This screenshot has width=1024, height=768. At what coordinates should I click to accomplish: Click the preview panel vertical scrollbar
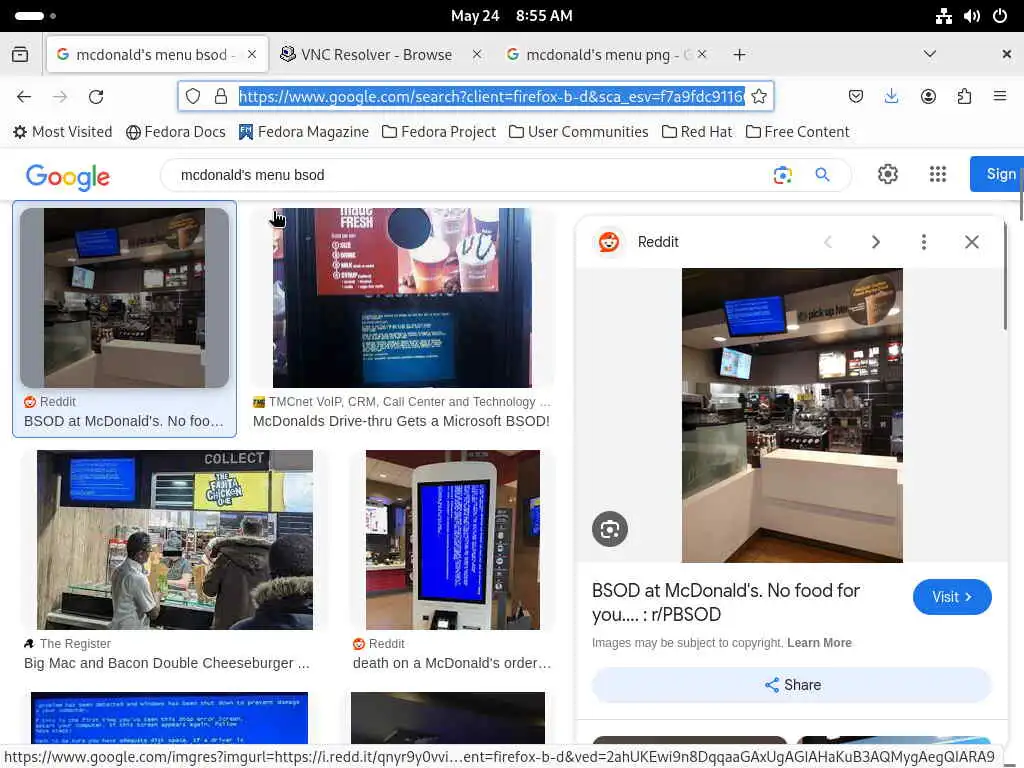pyautogui.click(x=1006, y=276)
